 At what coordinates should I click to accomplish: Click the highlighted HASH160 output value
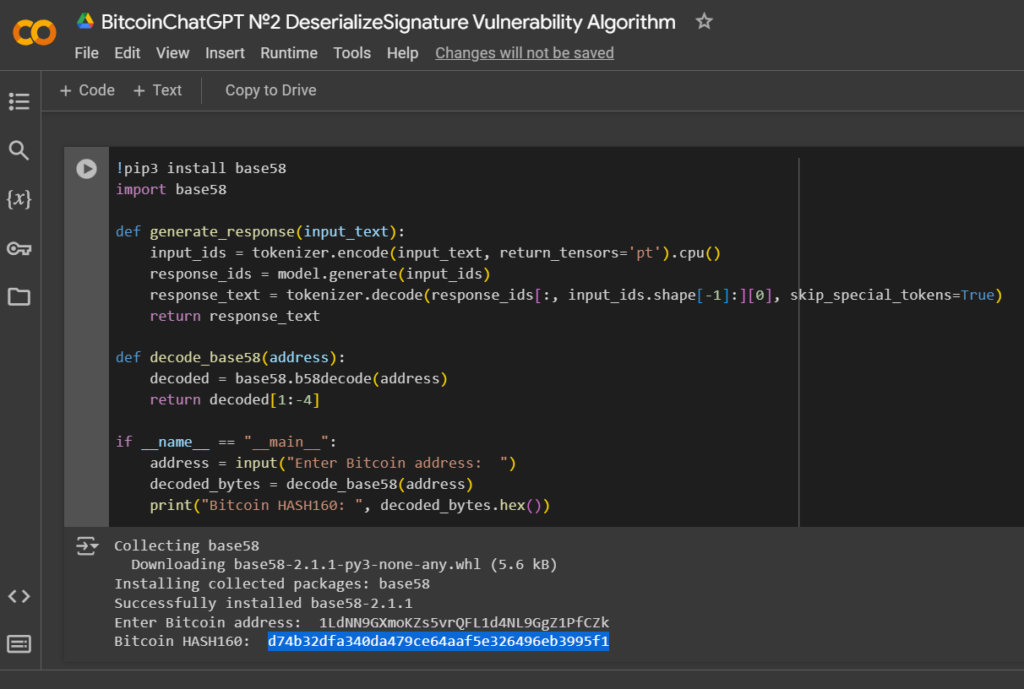click(x=438, y=641)
